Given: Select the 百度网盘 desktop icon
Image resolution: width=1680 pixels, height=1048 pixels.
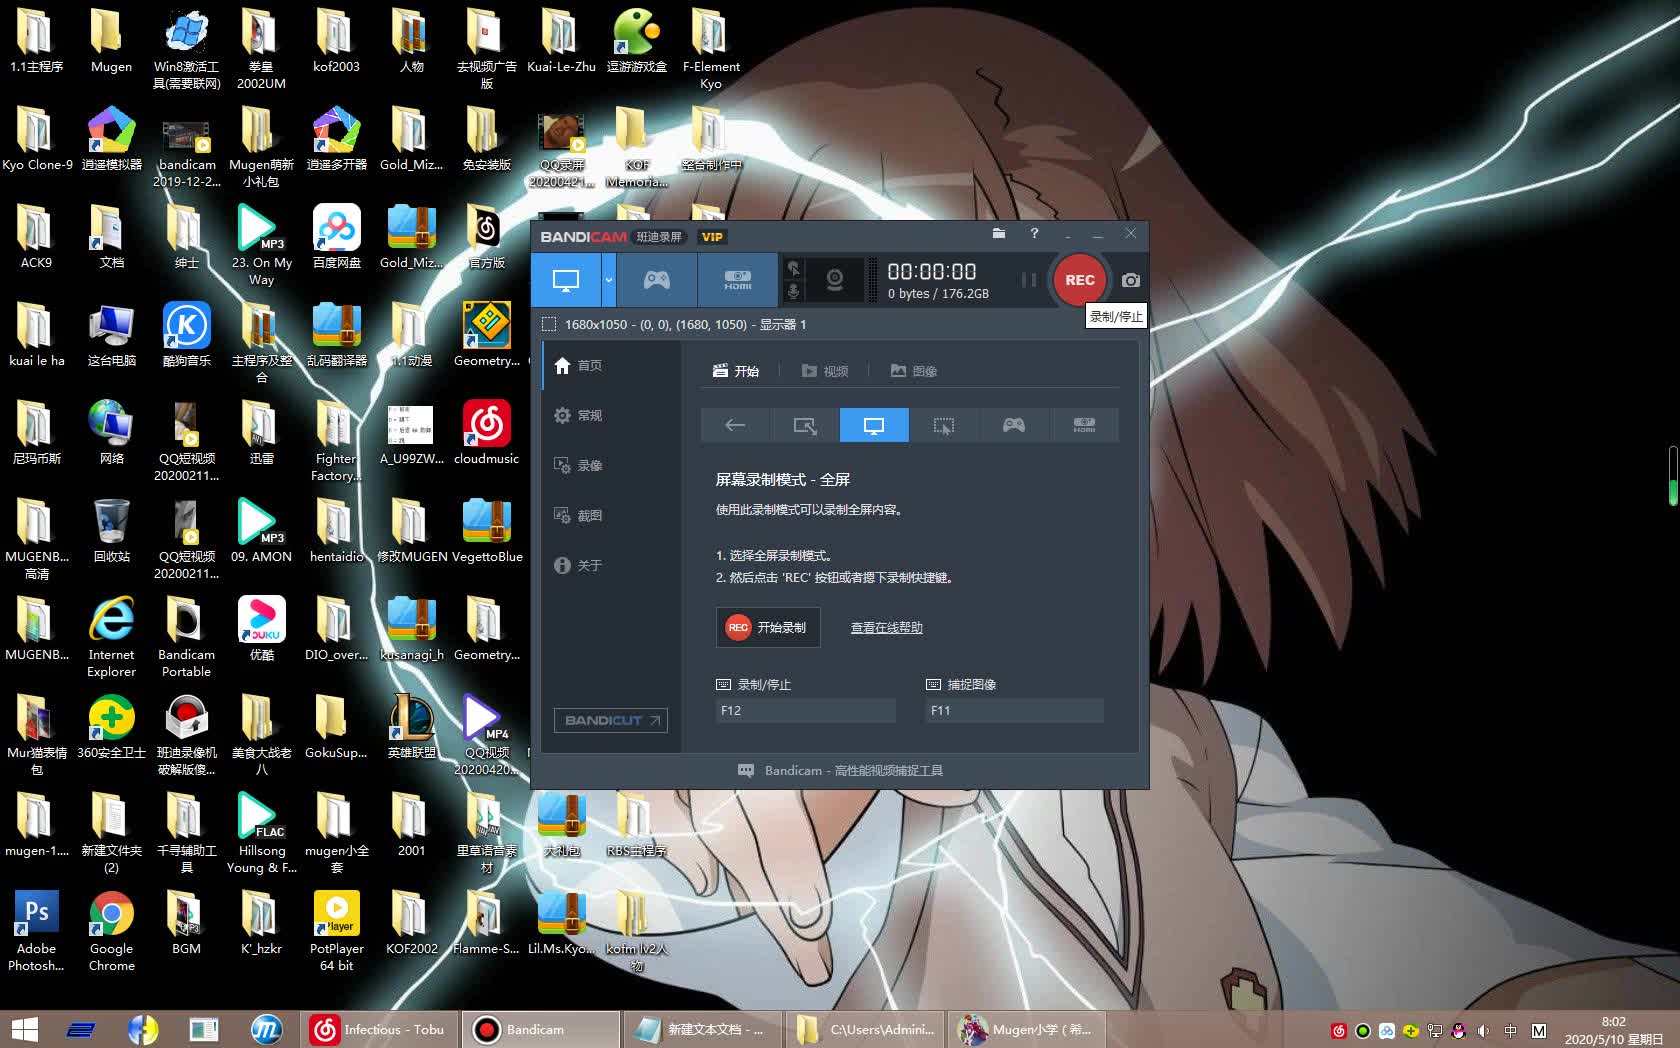Looking at the screenshot, I should 337,237.
